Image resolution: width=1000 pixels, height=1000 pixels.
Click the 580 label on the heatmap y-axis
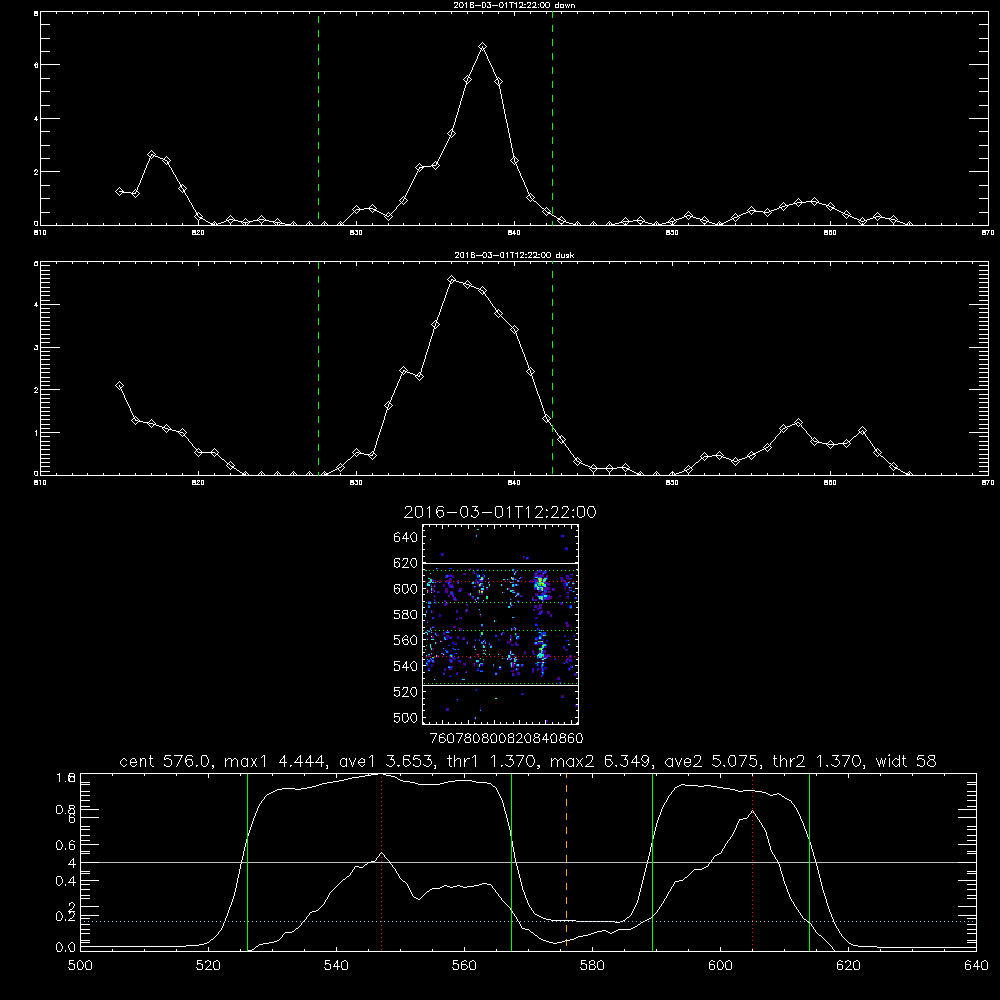[x=406, y=615]
